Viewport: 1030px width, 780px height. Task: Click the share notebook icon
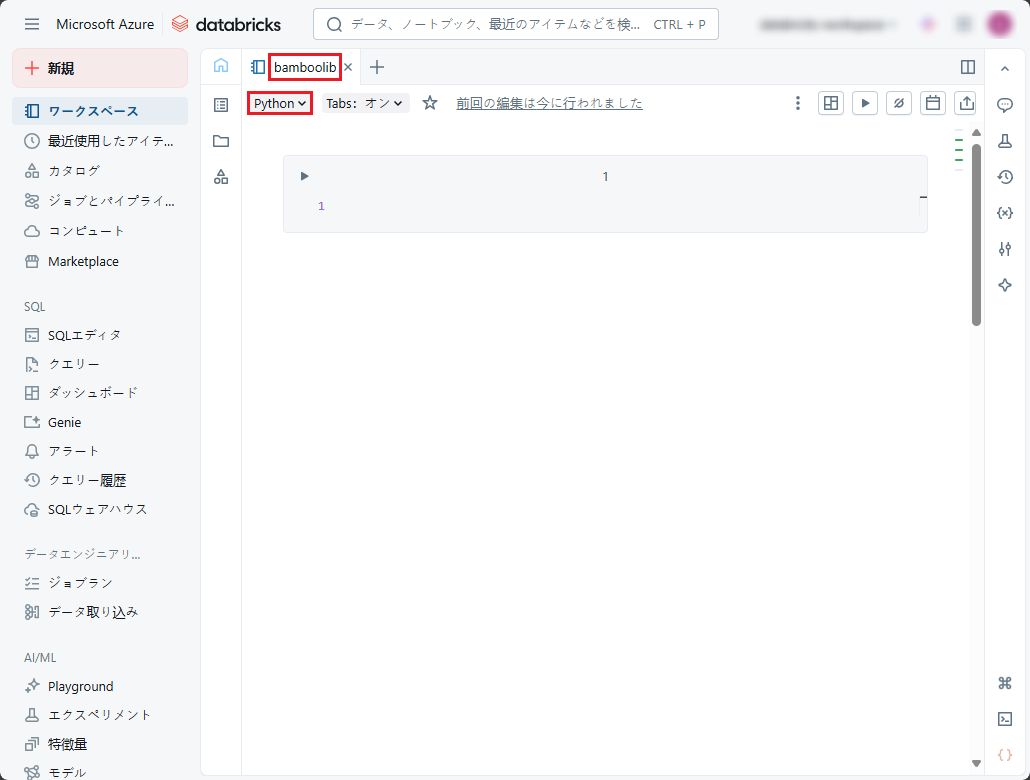[x=966, y=103]
